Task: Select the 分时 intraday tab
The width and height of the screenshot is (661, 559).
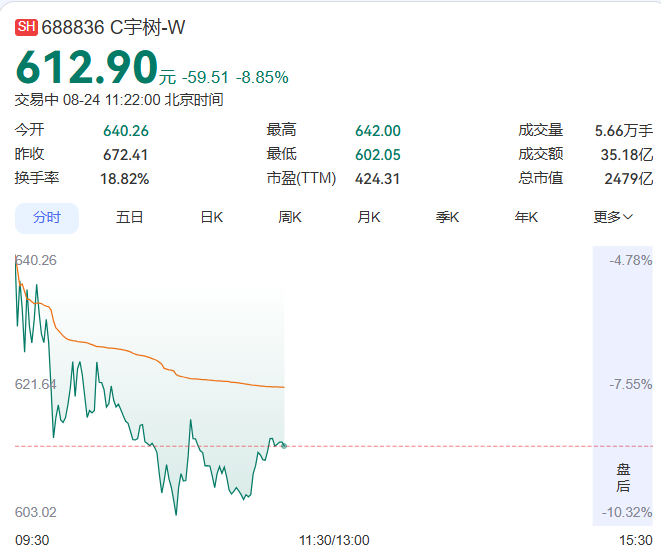Action: click(47, 218)
